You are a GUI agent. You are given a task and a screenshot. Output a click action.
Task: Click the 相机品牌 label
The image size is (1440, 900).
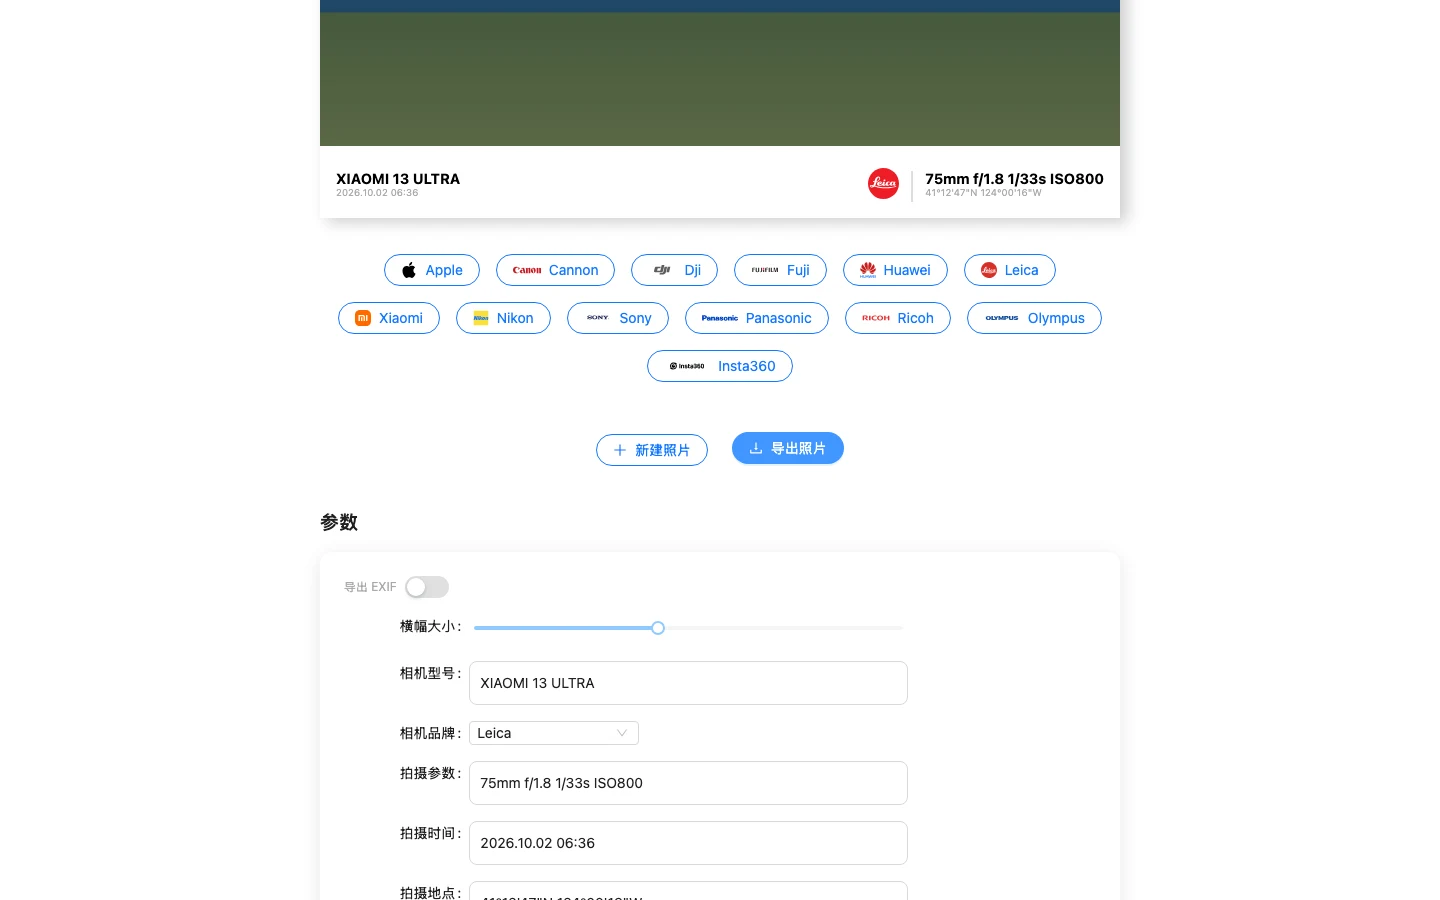(x=430, y=733)
